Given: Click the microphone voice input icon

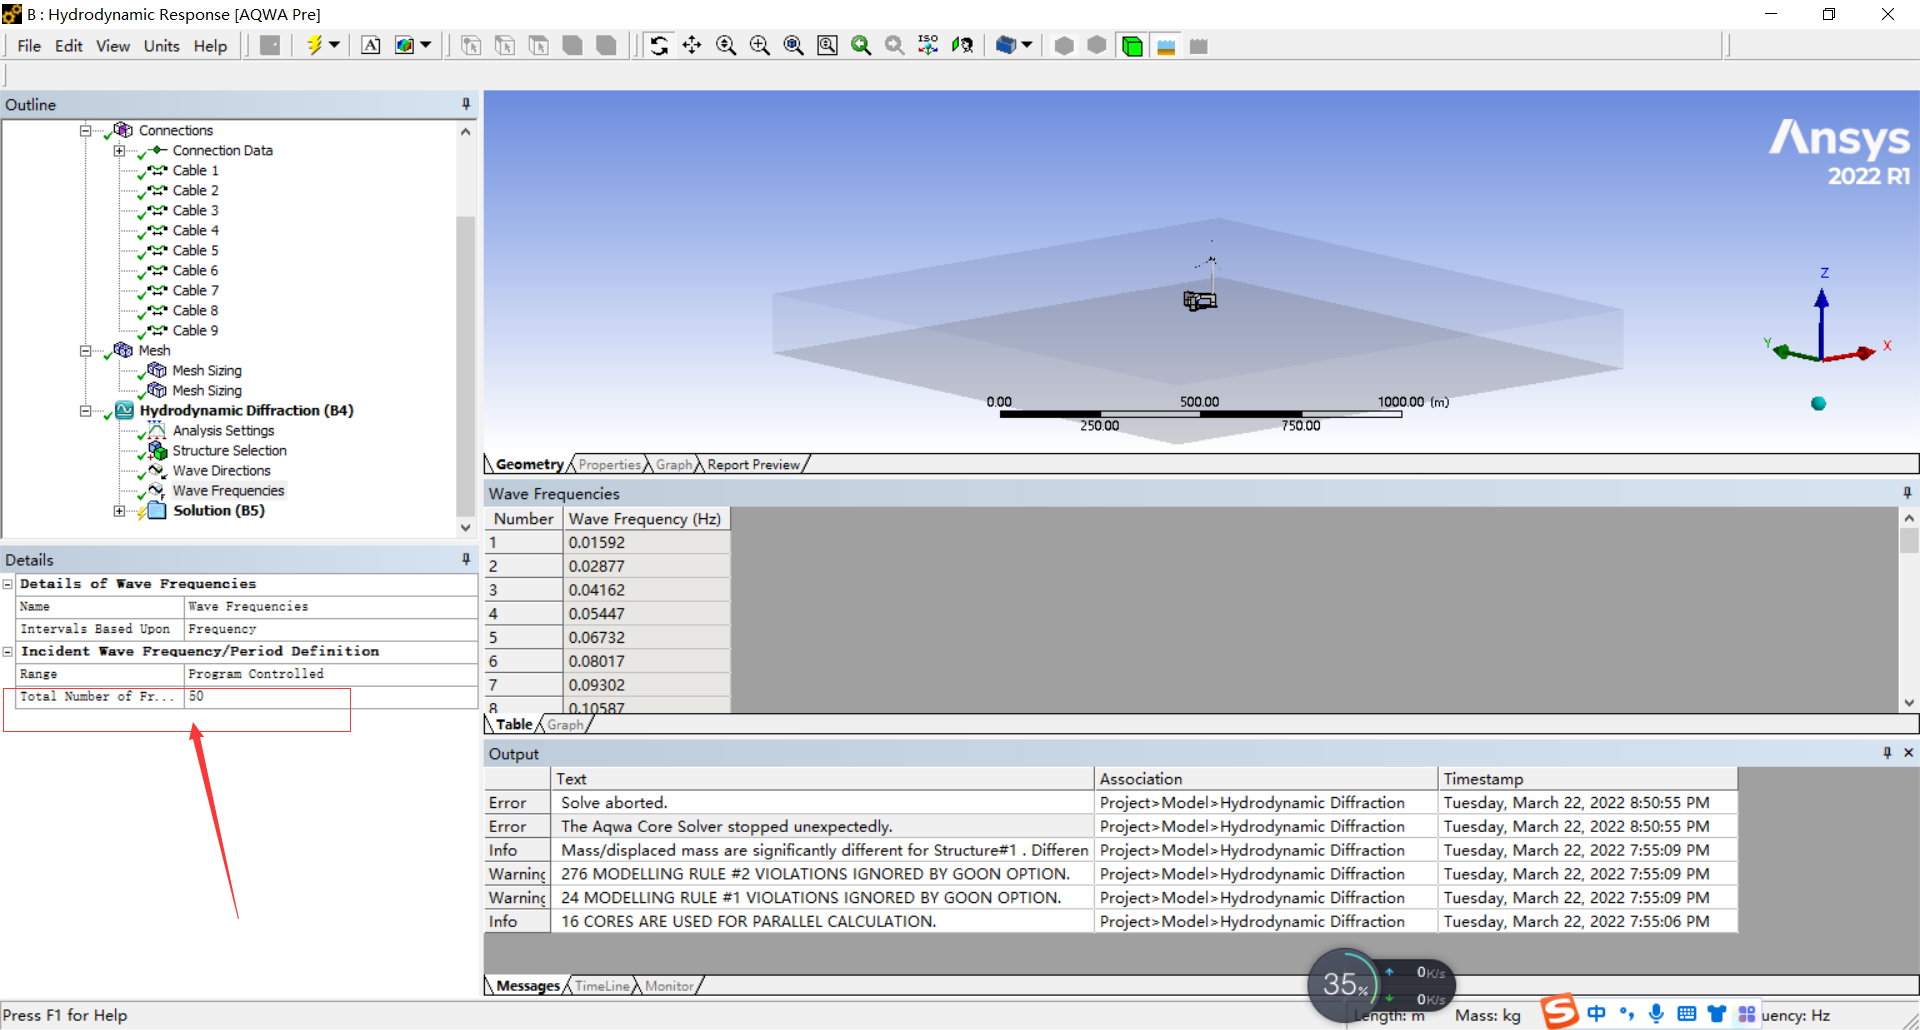Looking at the screenshot, I should [x=1657, y=1014].
